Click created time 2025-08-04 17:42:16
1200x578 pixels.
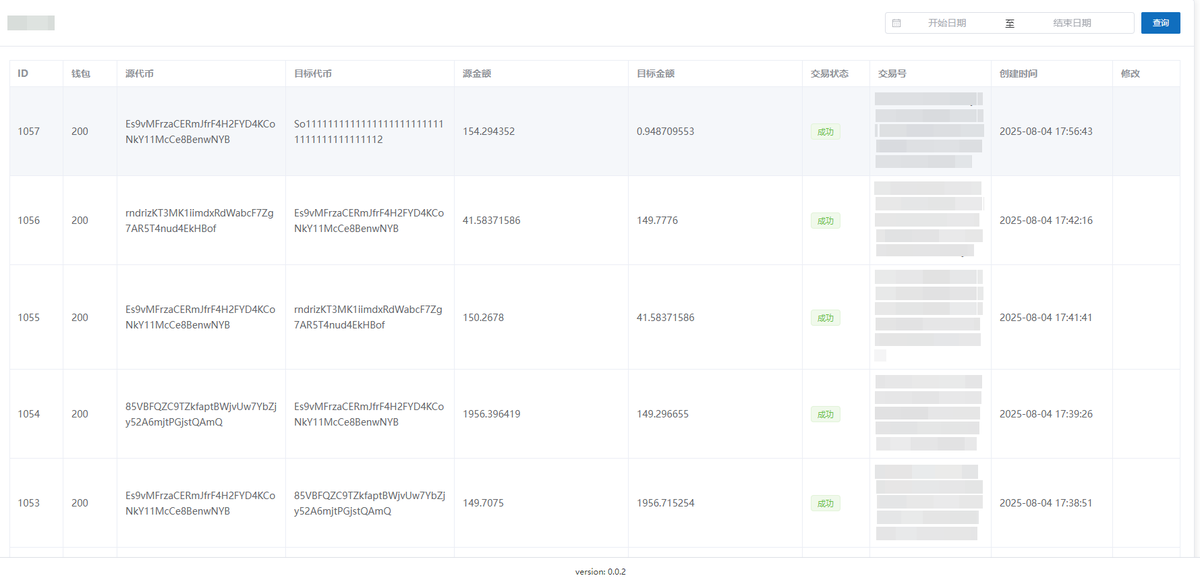click(1046, 220)
